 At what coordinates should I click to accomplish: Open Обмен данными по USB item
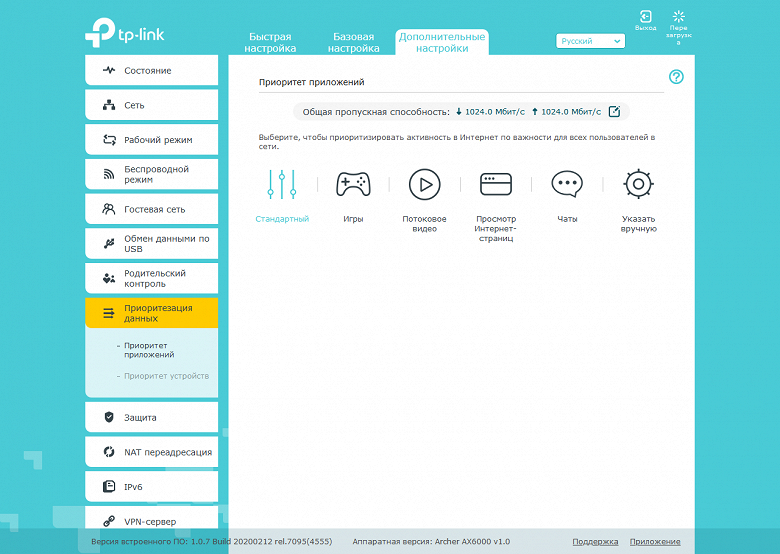152,244
